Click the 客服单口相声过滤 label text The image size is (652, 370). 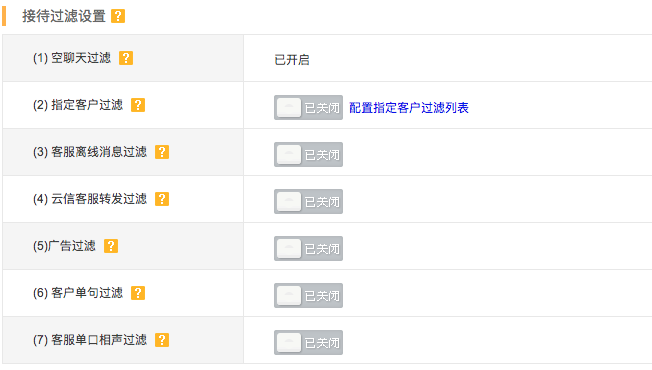(x=90, y=340)
